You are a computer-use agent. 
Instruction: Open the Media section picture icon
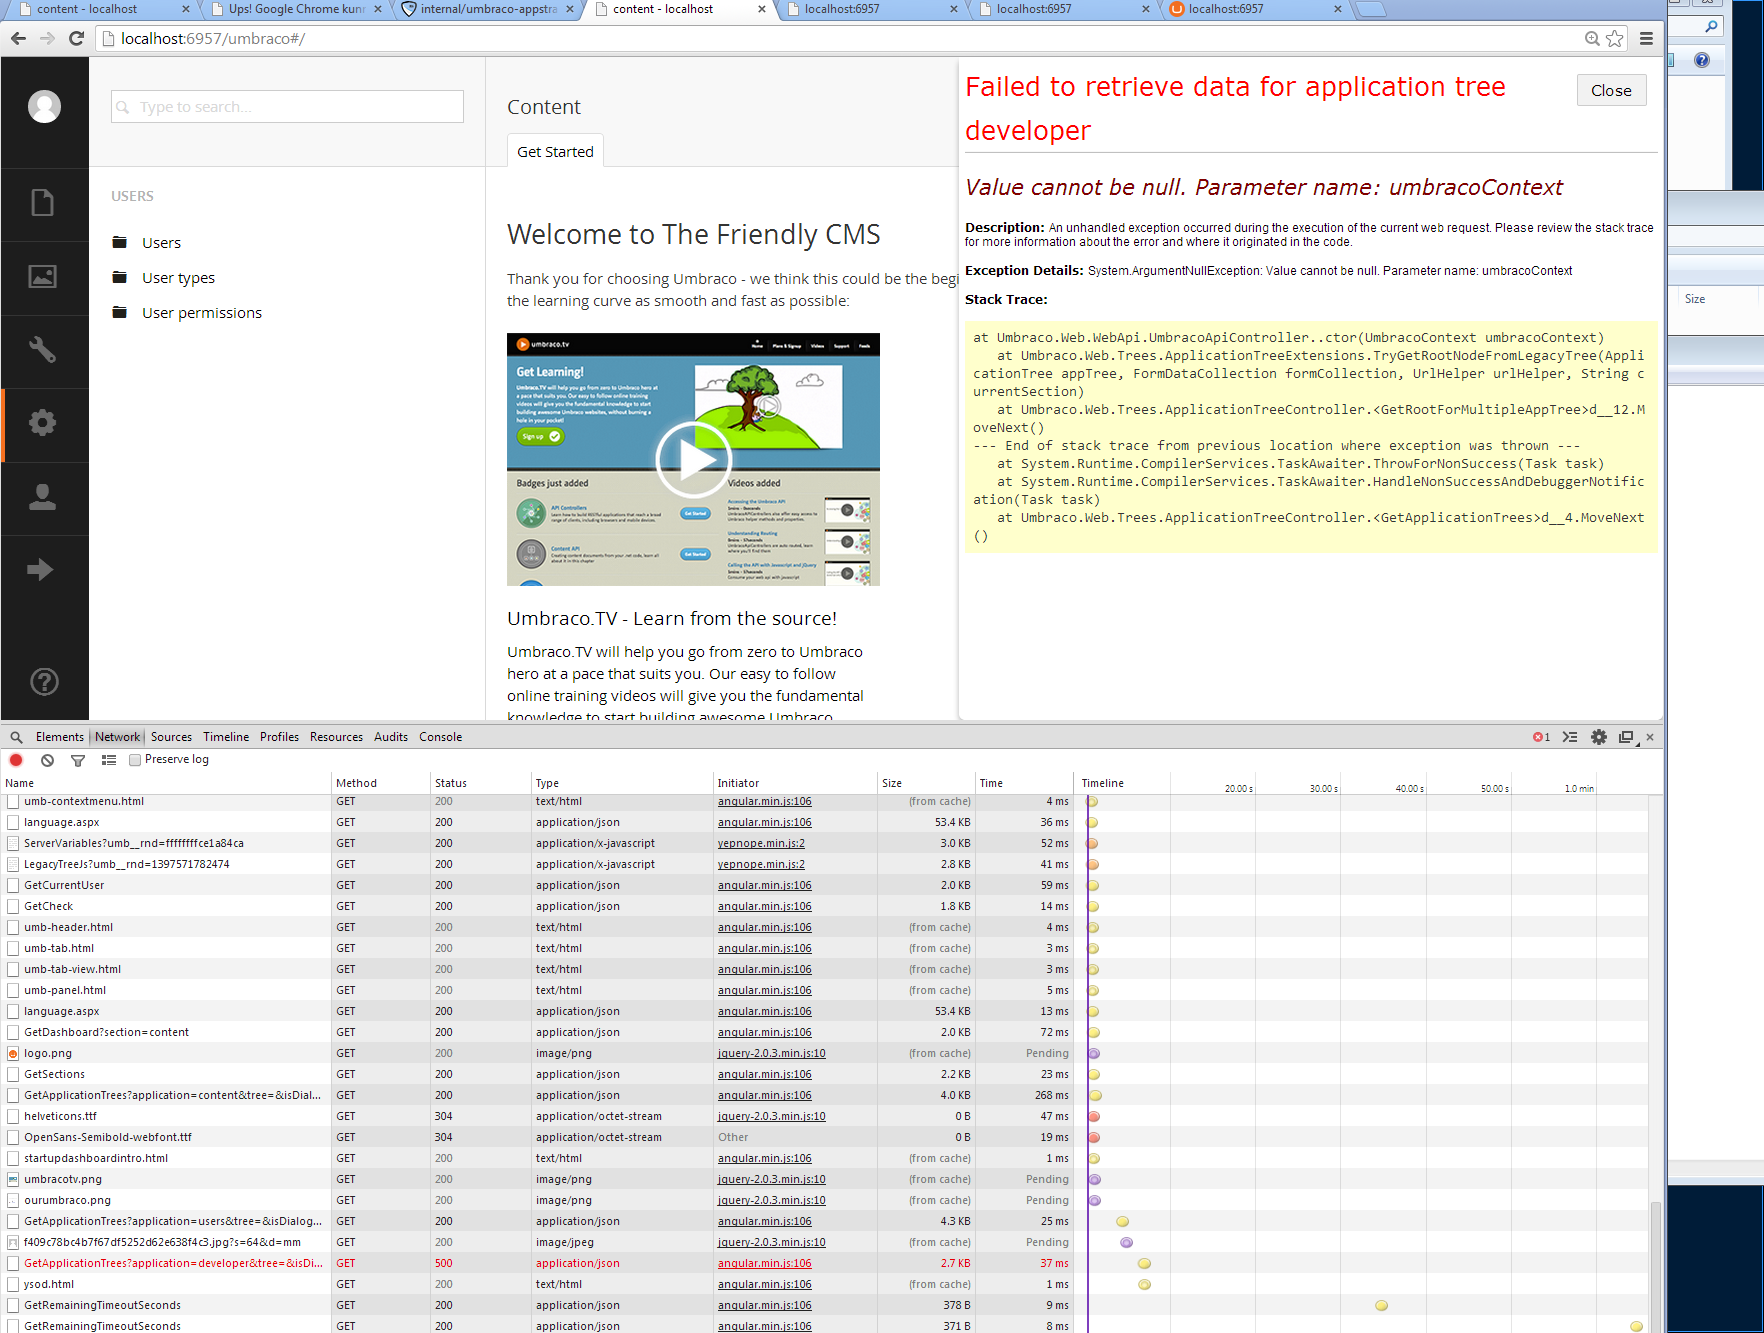[x=43, y=276]
